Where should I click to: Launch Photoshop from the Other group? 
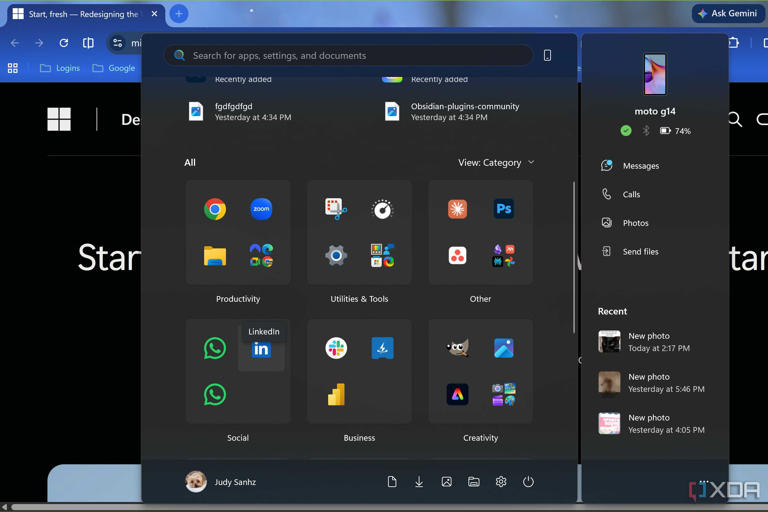(504, 209)
